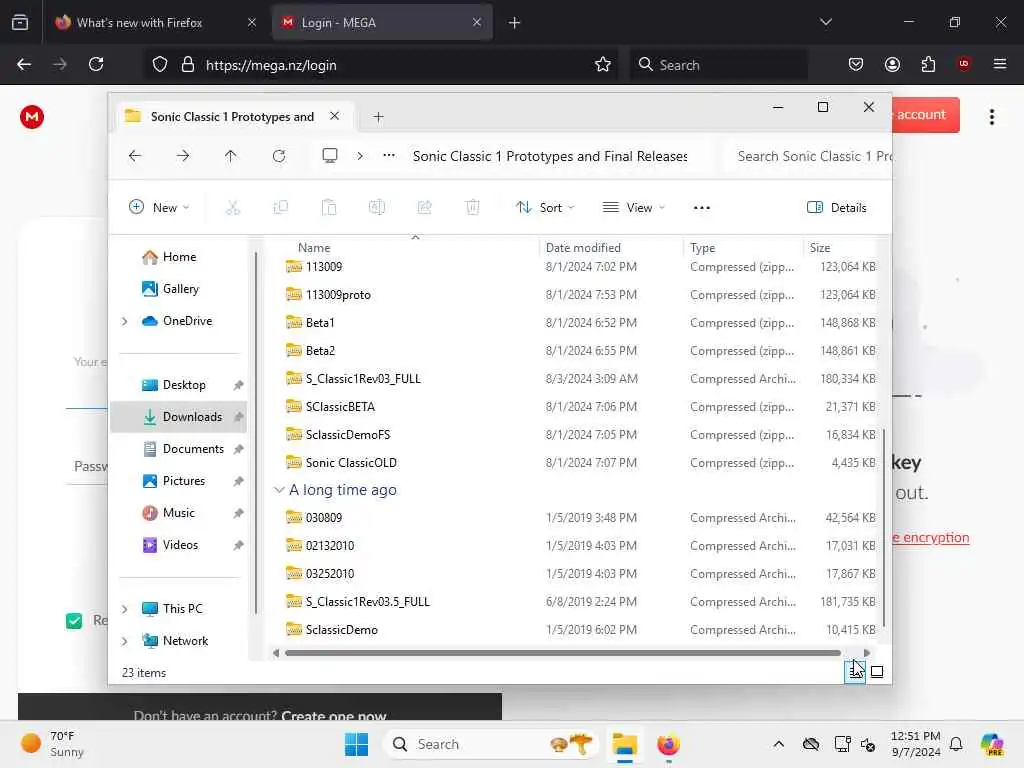This screenshot has height=768, width=1024.
Task: Expand This PC in navigation pane
Action: coord(124,609)
